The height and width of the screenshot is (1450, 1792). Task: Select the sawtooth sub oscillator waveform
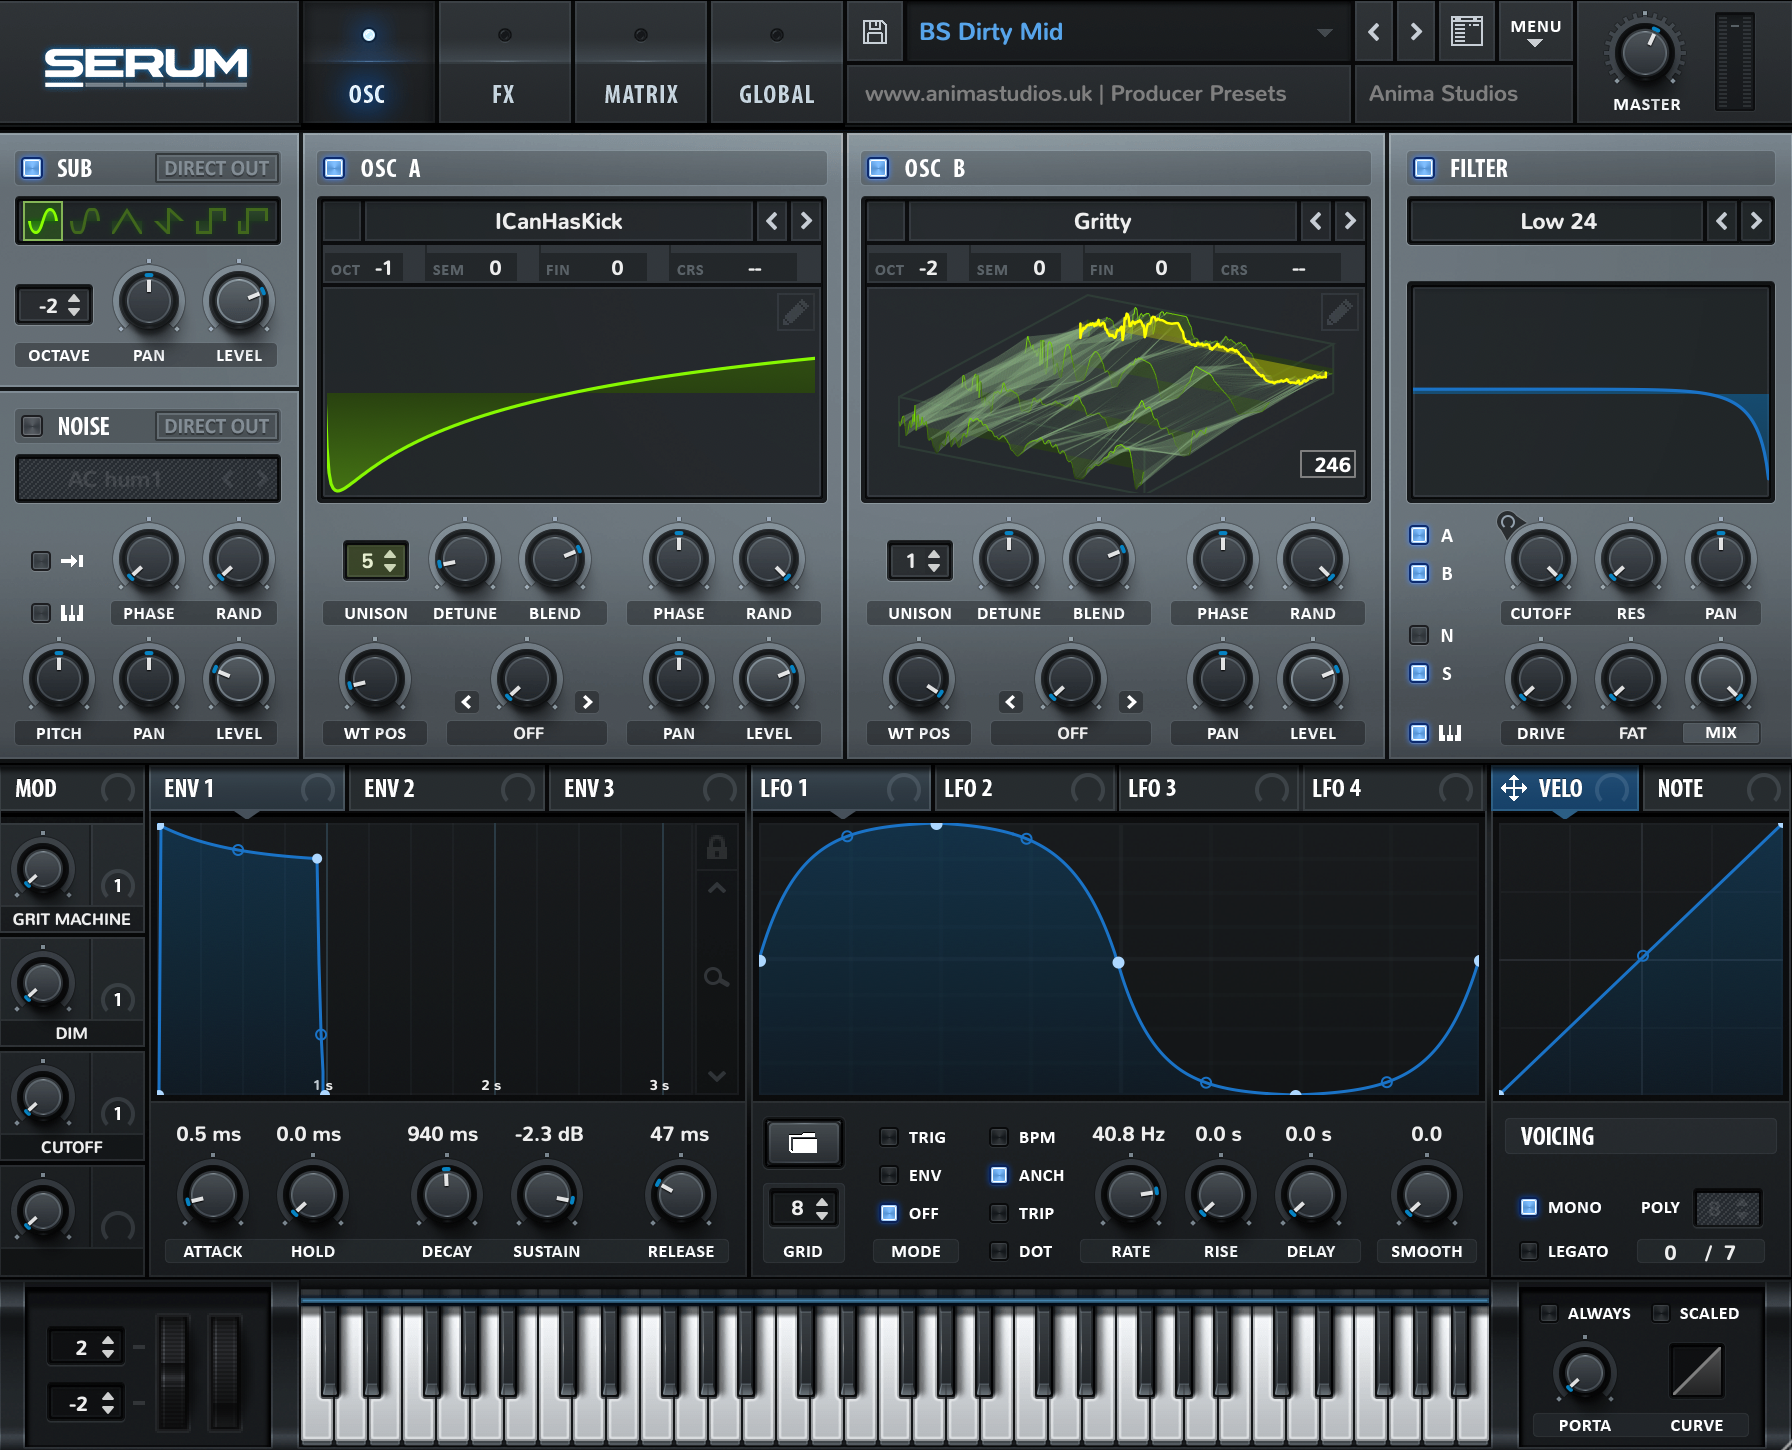pyautogui.click(x=169, y=220)
